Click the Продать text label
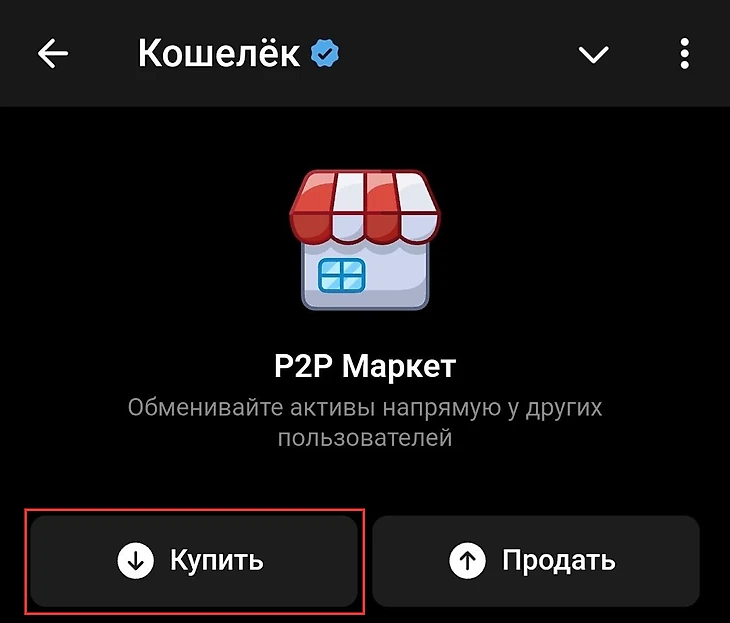The image size is (730, 623). click(559, 560)
